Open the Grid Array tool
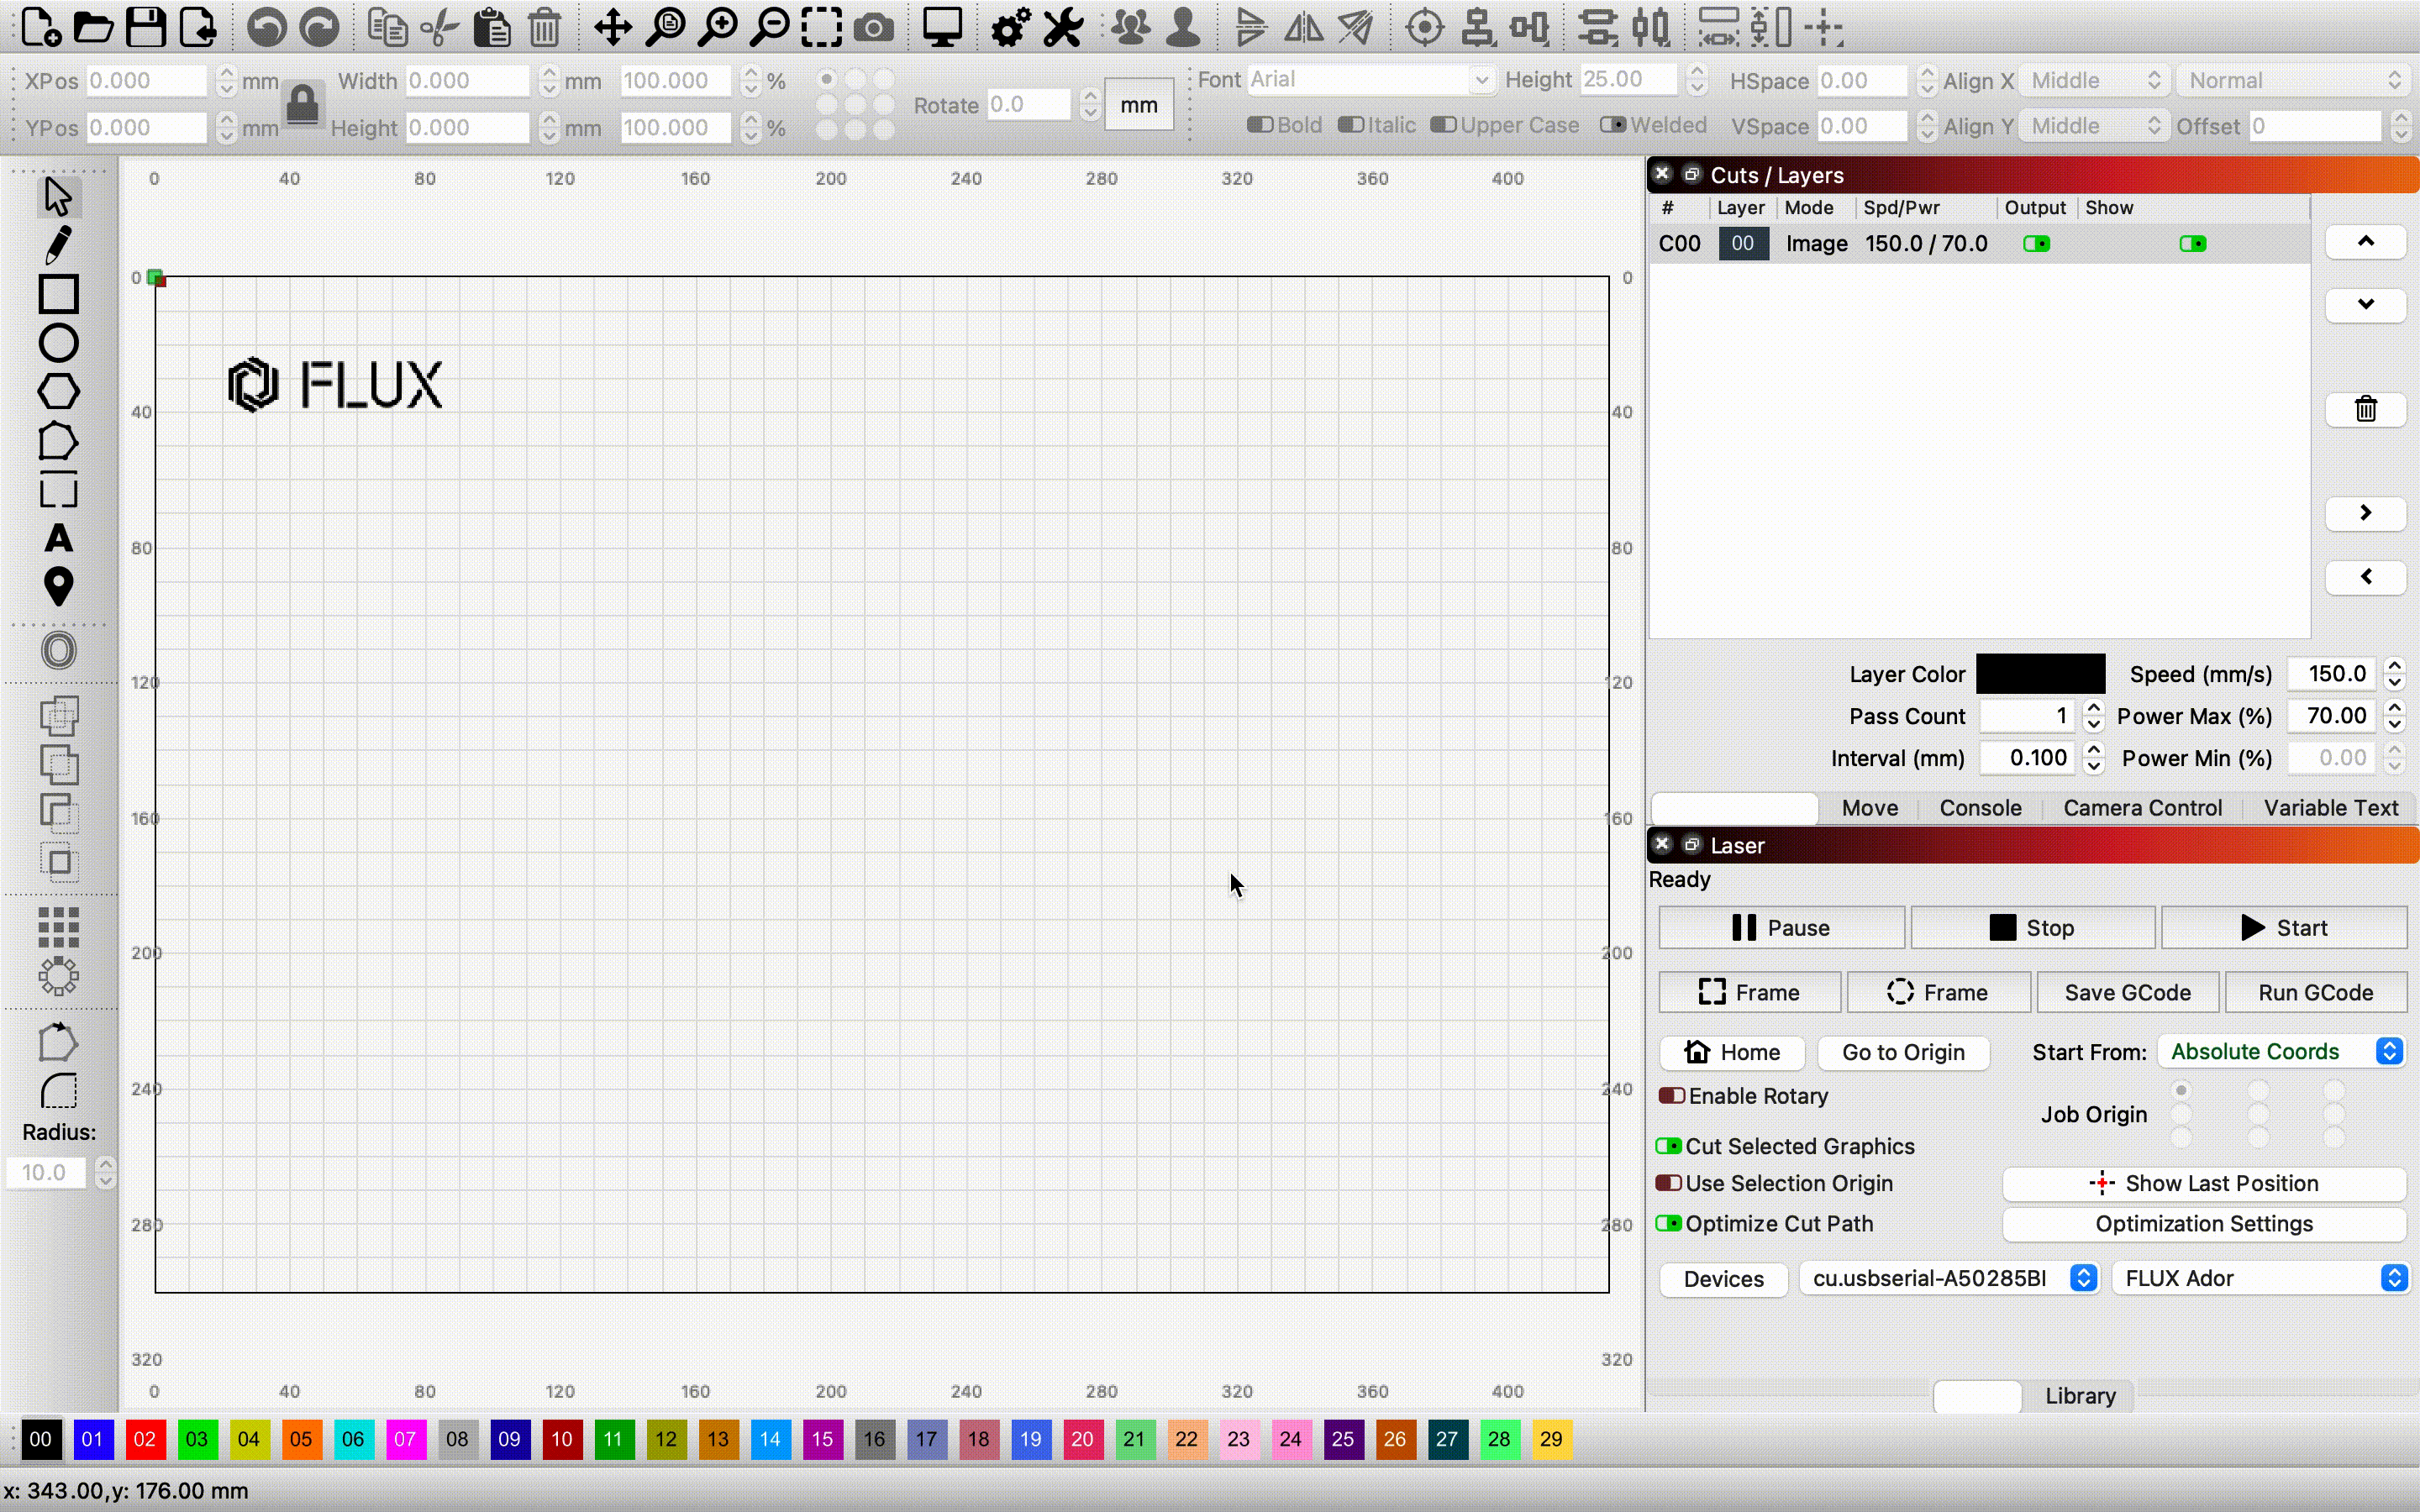 [58, 927]
